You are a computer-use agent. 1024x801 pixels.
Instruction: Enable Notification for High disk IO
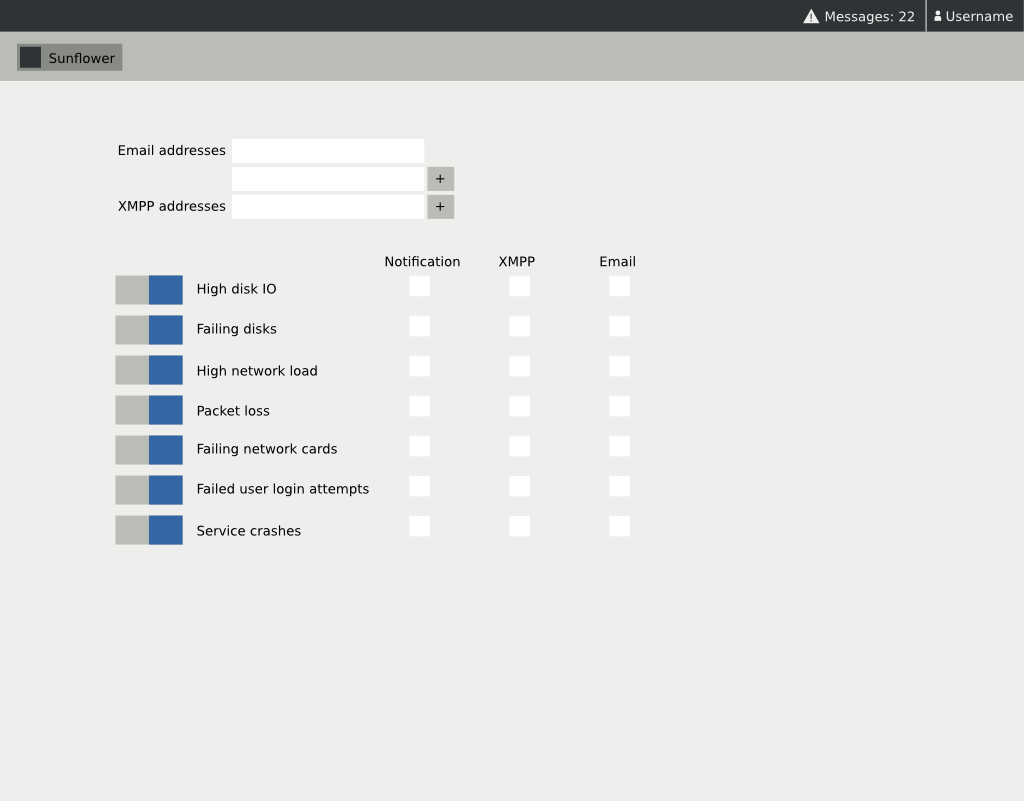coord(419,286)
